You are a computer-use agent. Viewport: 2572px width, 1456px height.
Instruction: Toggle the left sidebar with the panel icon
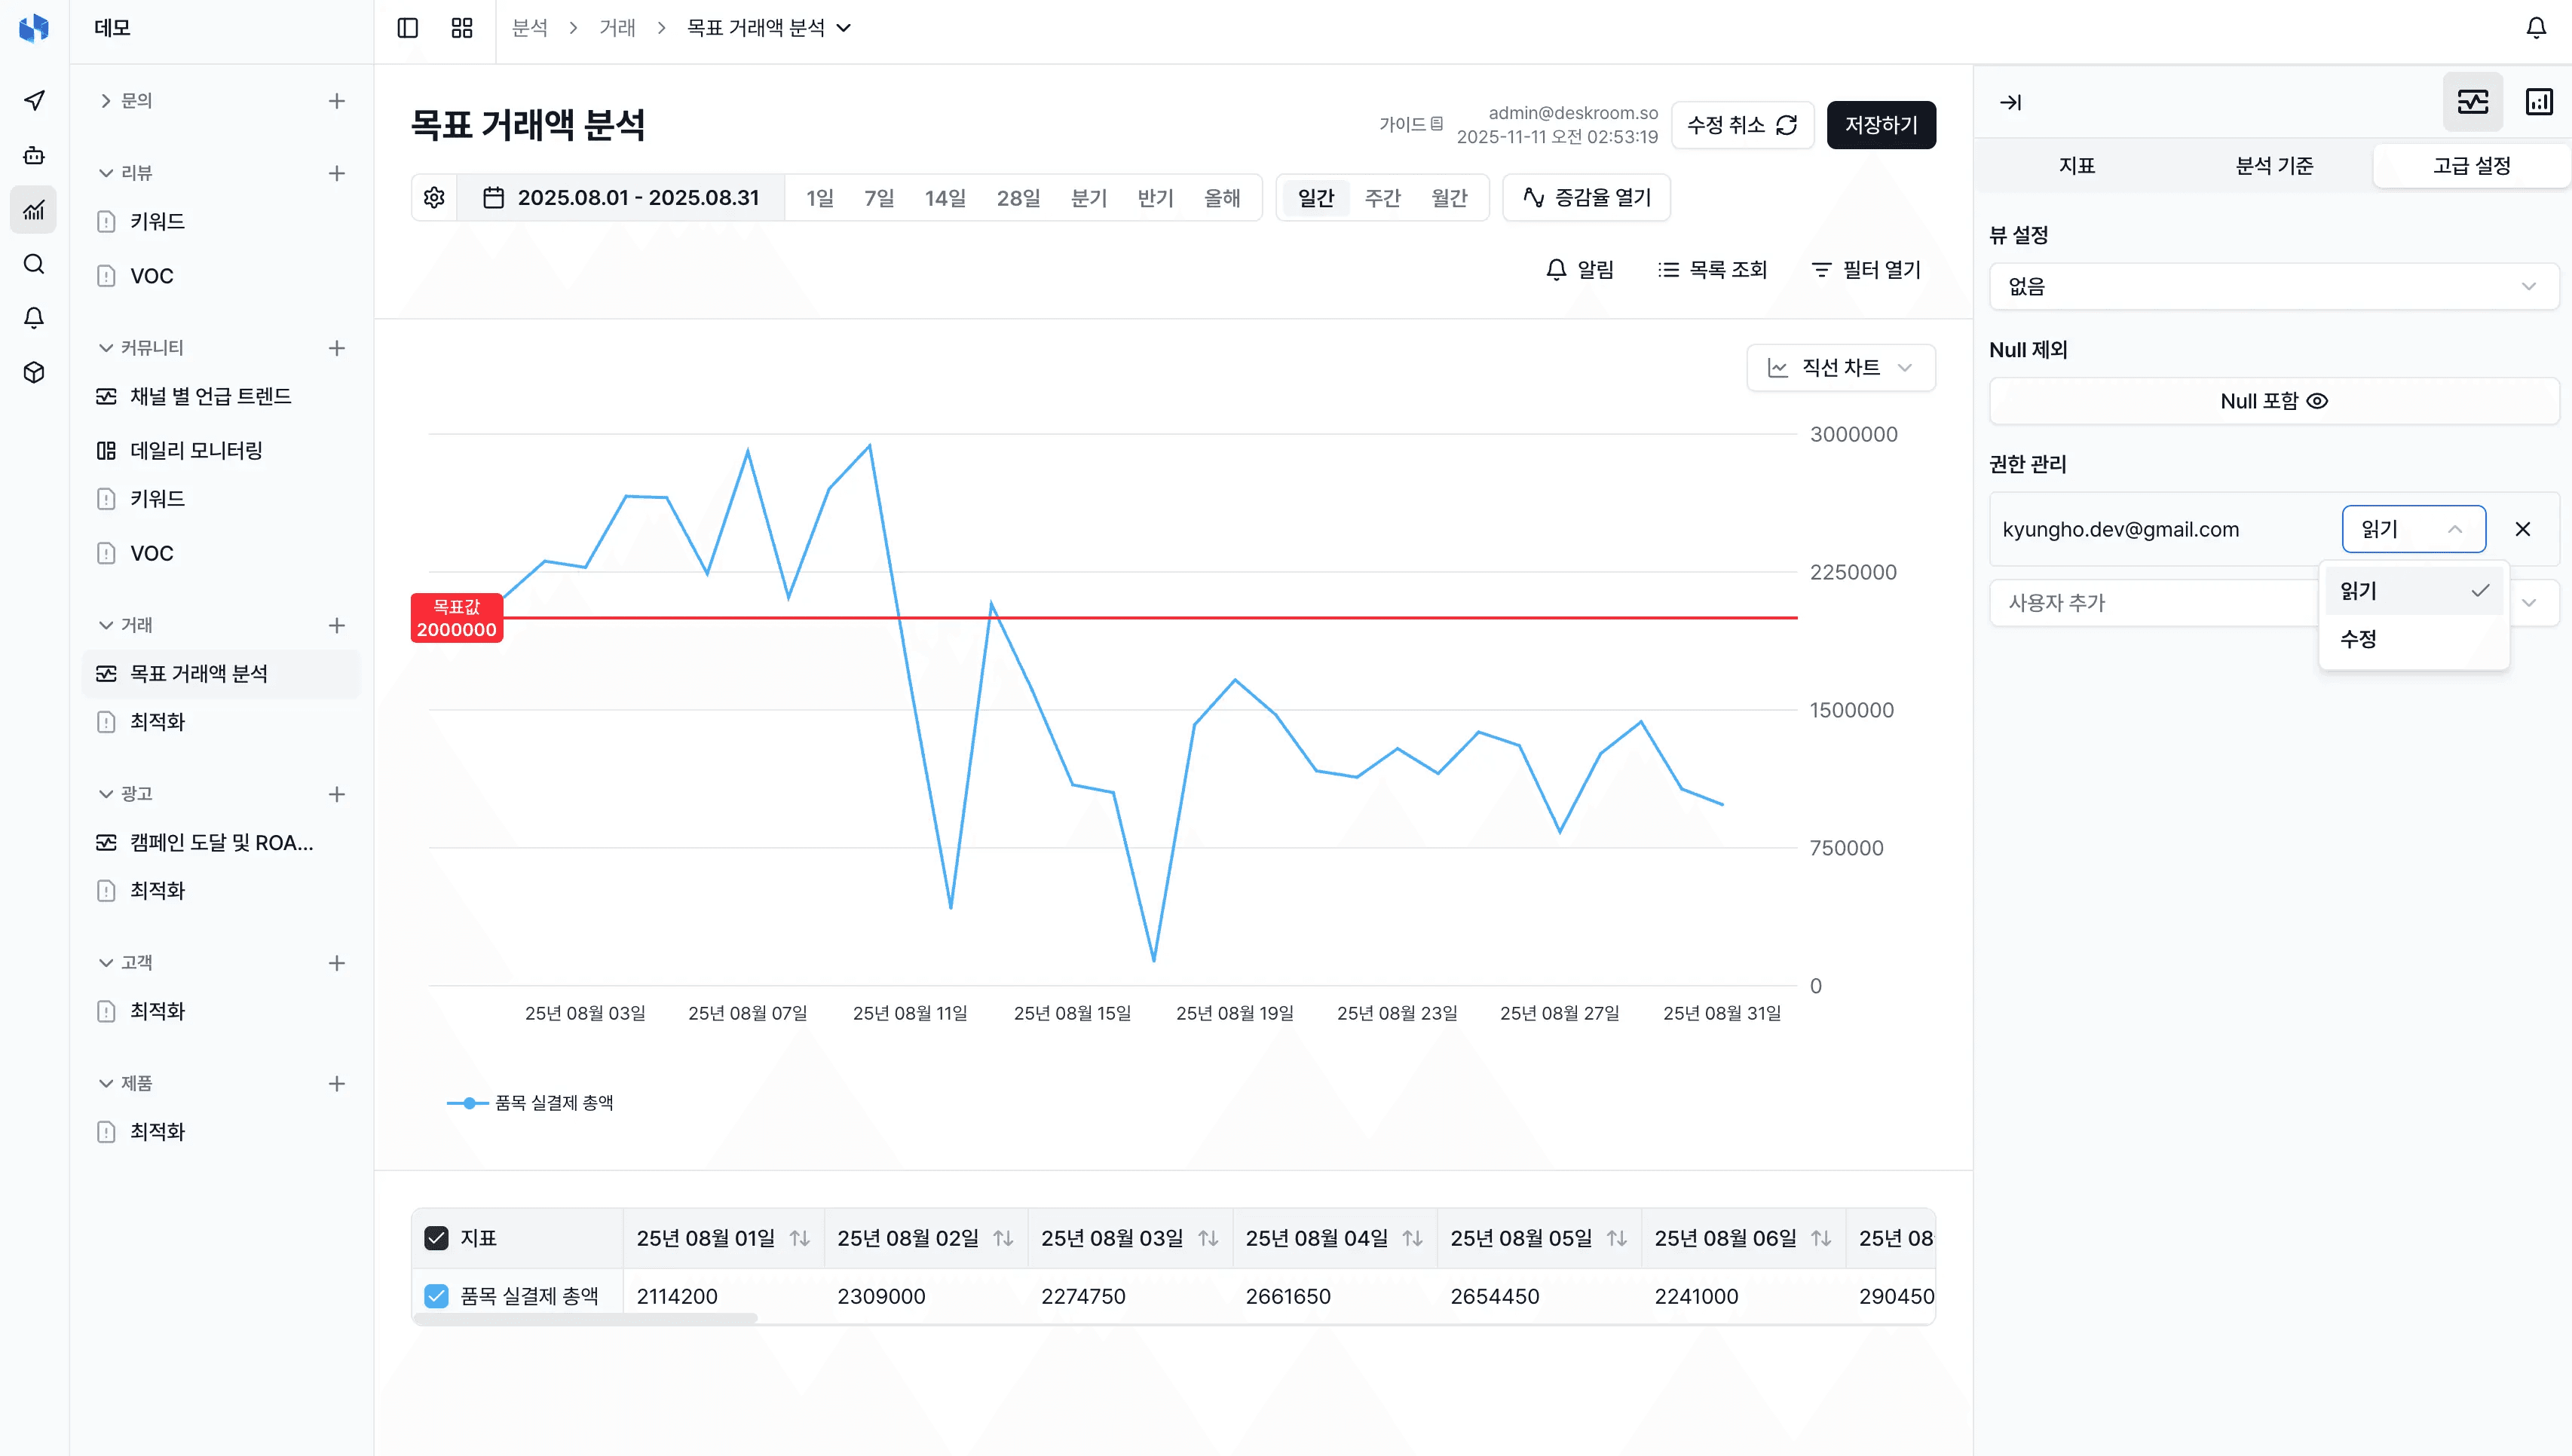[408, 27]
